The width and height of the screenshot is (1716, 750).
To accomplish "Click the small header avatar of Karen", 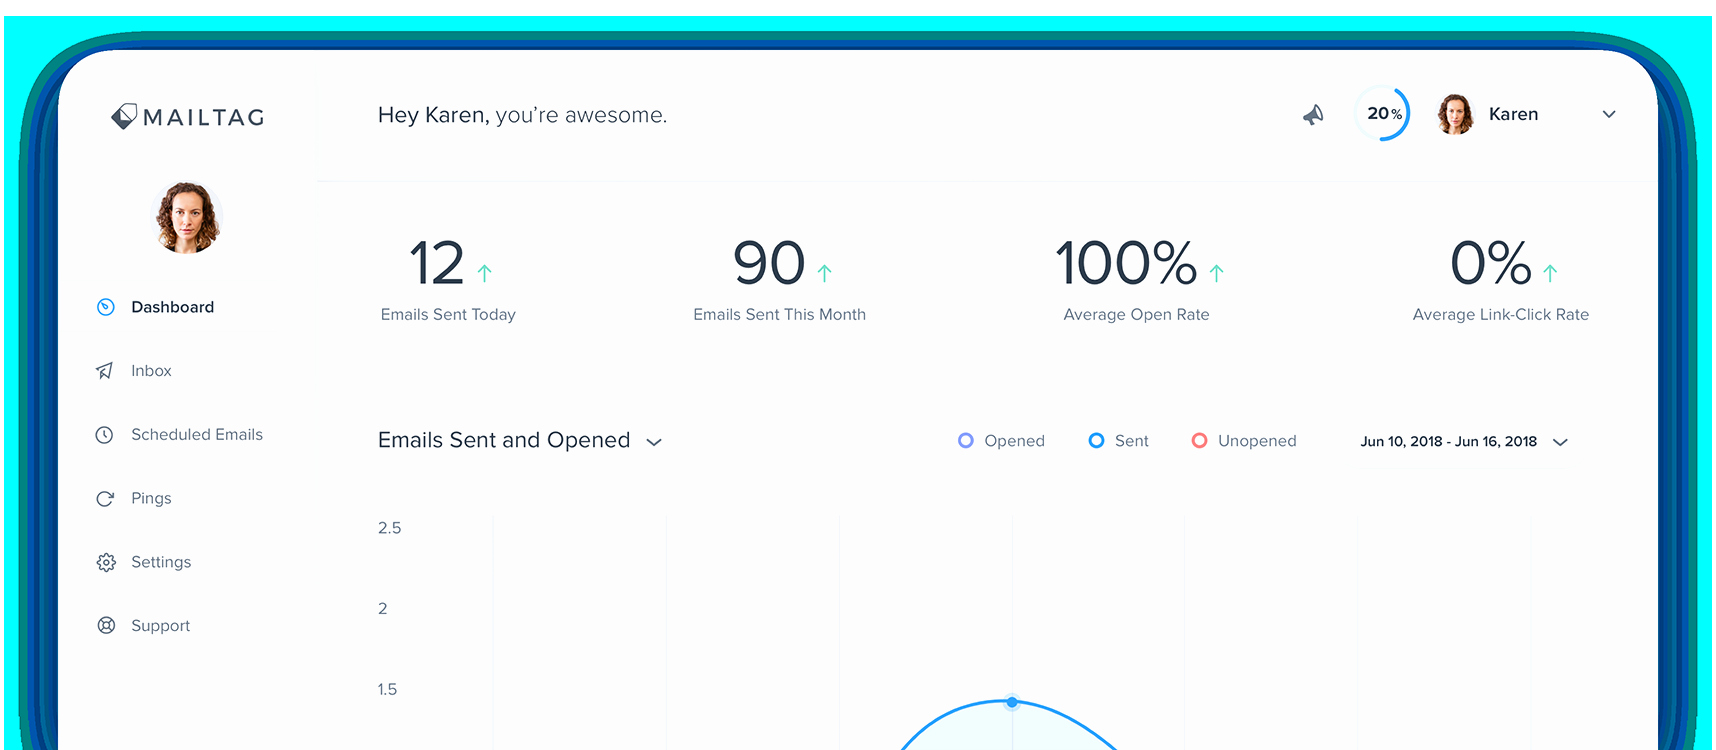I will coord(1455,114).
